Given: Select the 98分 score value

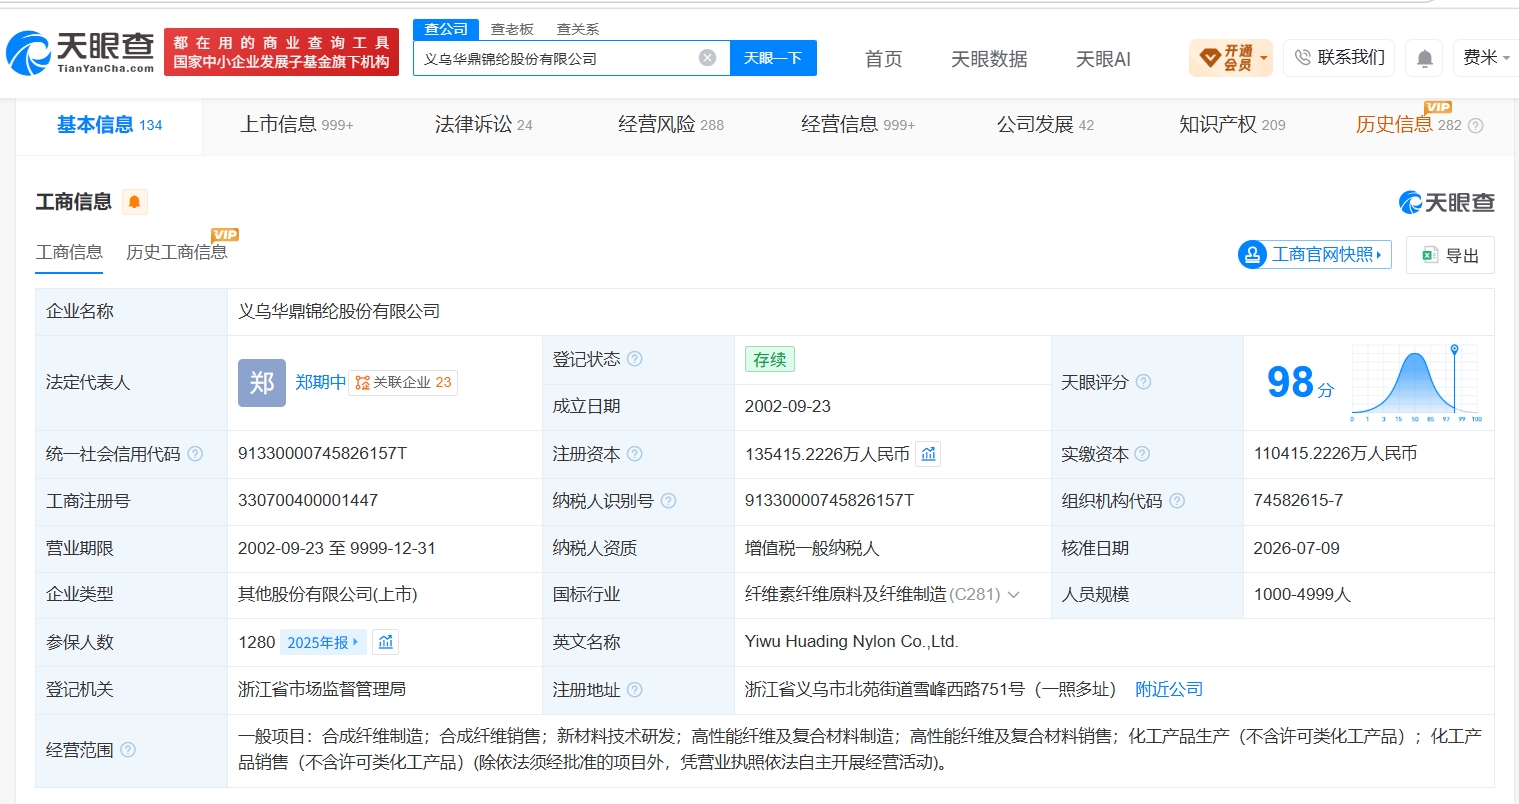Looking at the screenshot, I should pyautogui.click(x=1300, y=383).
